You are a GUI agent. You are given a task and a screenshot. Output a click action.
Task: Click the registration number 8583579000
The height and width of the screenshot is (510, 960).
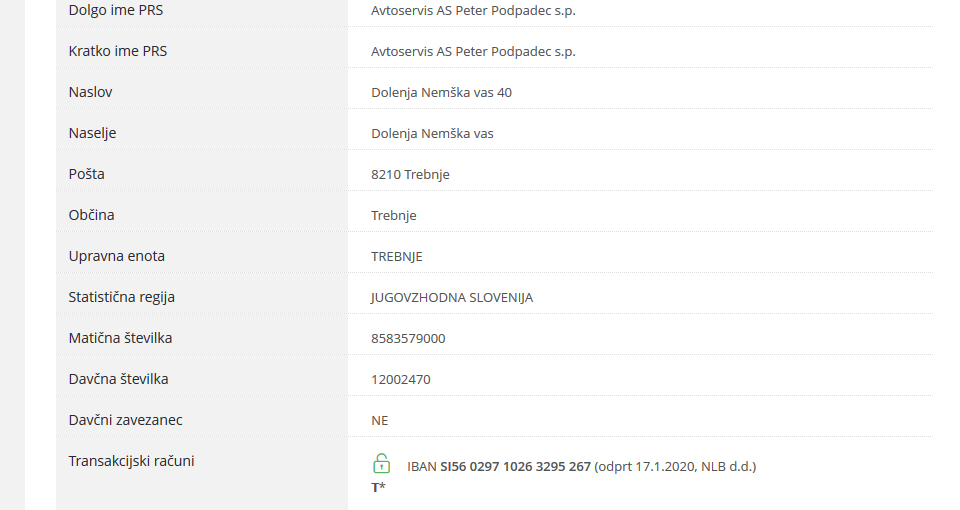coord(408,338)
